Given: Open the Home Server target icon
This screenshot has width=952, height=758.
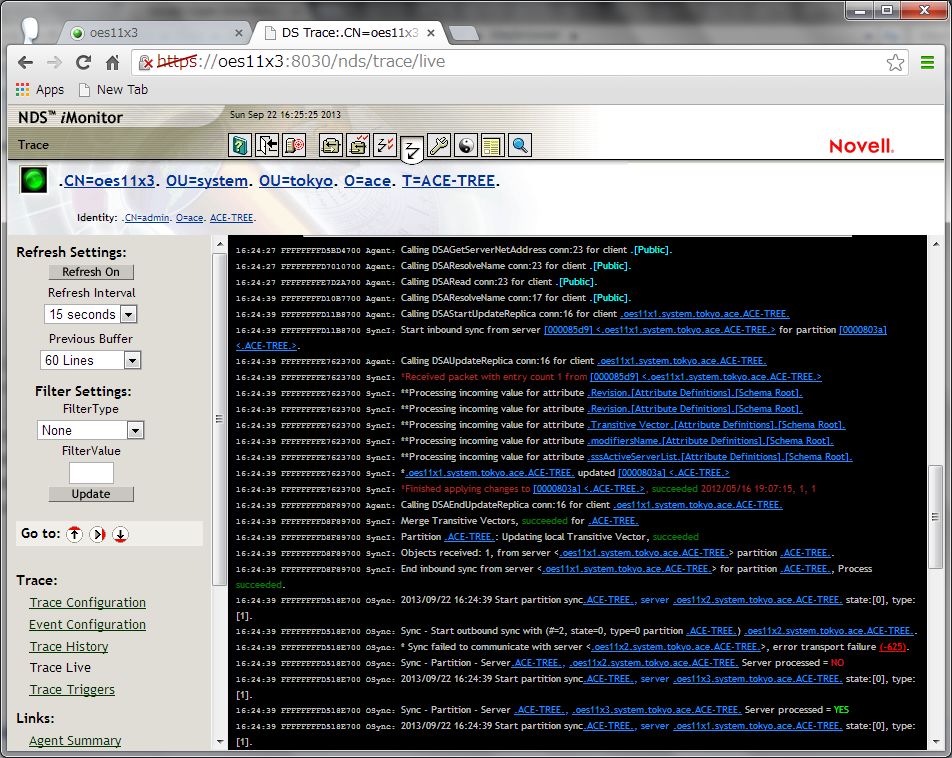Looking at the screenshot, I should pos(294,146).
